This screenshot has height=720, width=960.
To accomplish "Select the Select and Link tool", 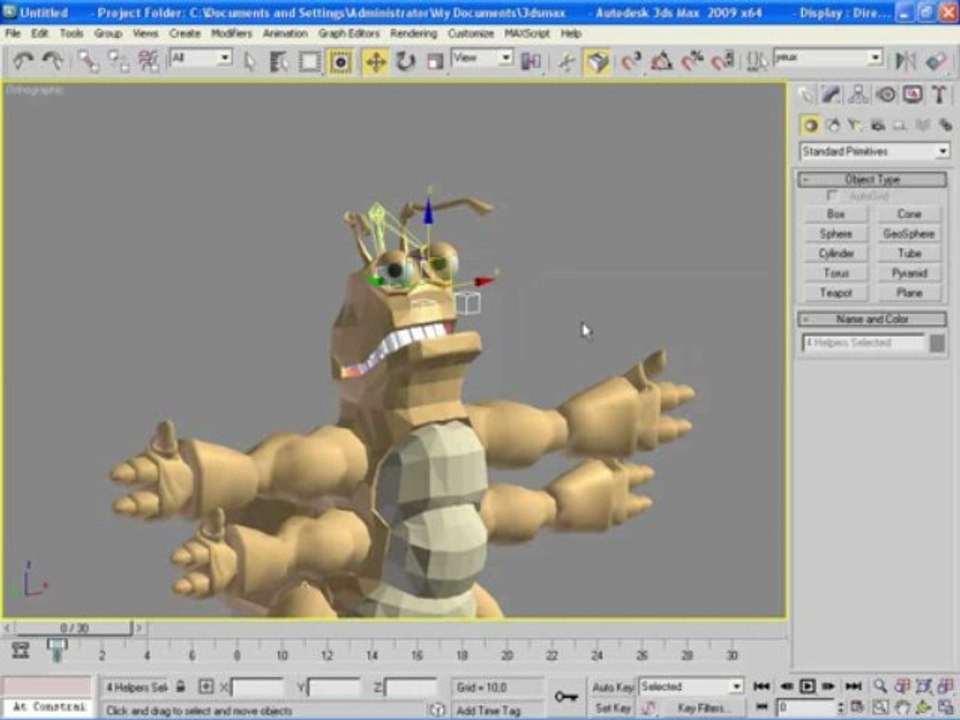I will coord(88,61).
